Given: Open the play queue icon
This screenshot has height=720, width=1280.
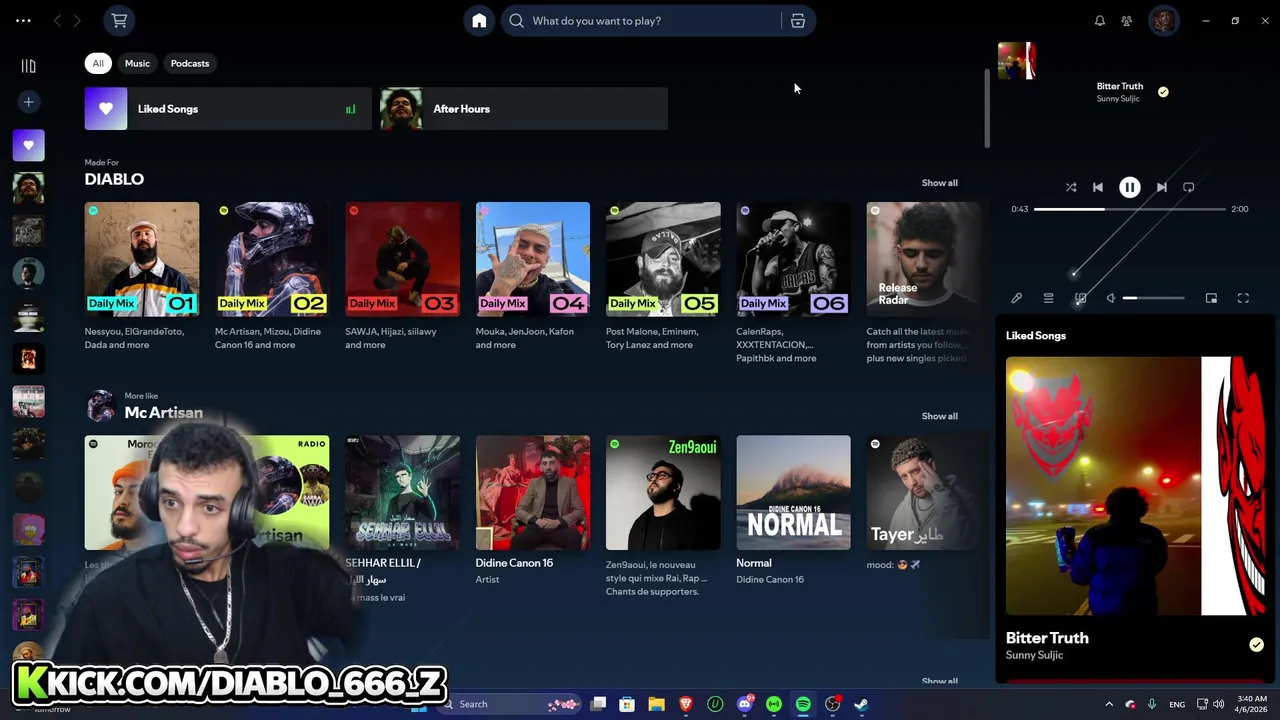Looking at the screenshot, I should pyautogui.click(x=1048, y=298).
